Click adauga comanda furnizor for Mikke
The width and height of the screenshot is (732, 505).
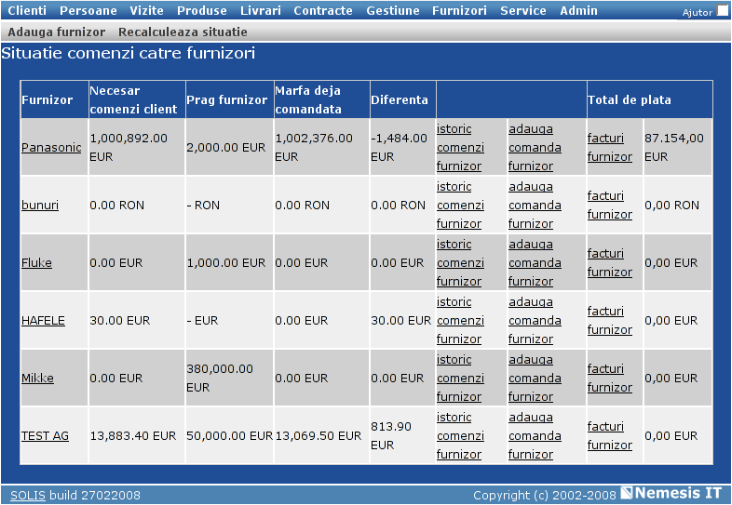(535, 378)
